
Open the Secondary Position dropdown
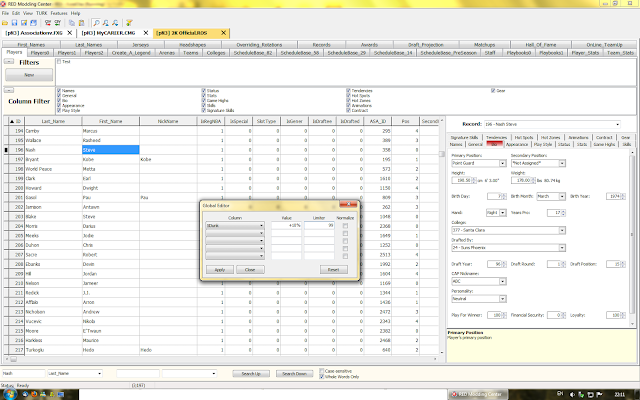tap(562, 163)
